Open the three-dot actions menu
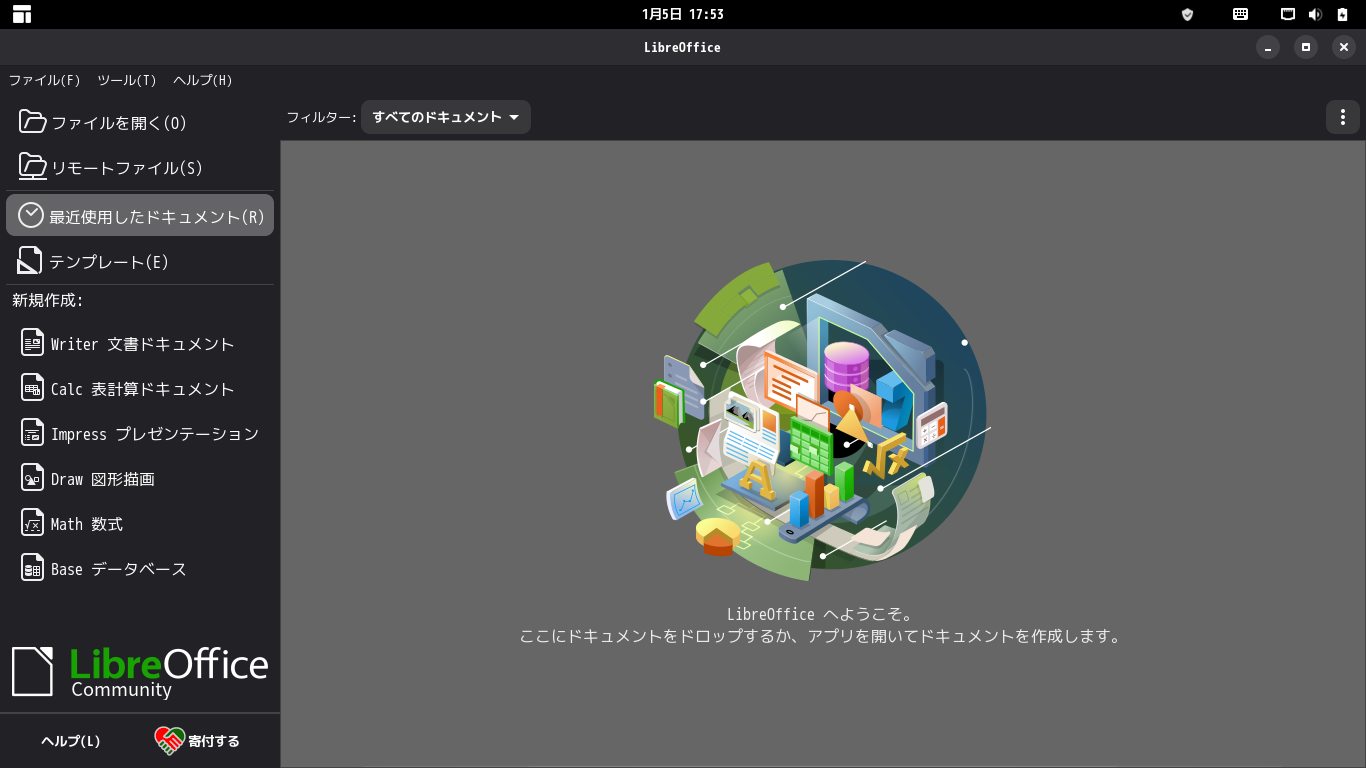 [1342, 117]
